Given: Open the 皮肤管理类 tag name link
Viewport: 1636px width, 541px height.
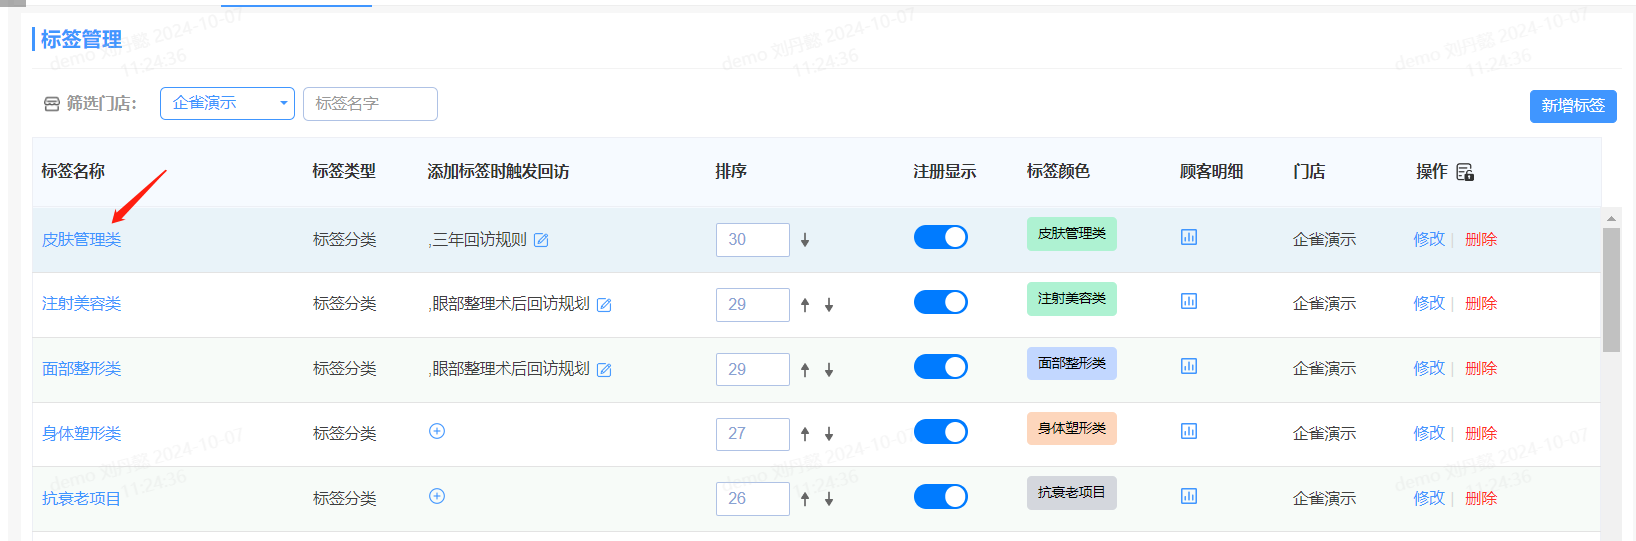Looking at the screenshot, I should pos(82,240).
